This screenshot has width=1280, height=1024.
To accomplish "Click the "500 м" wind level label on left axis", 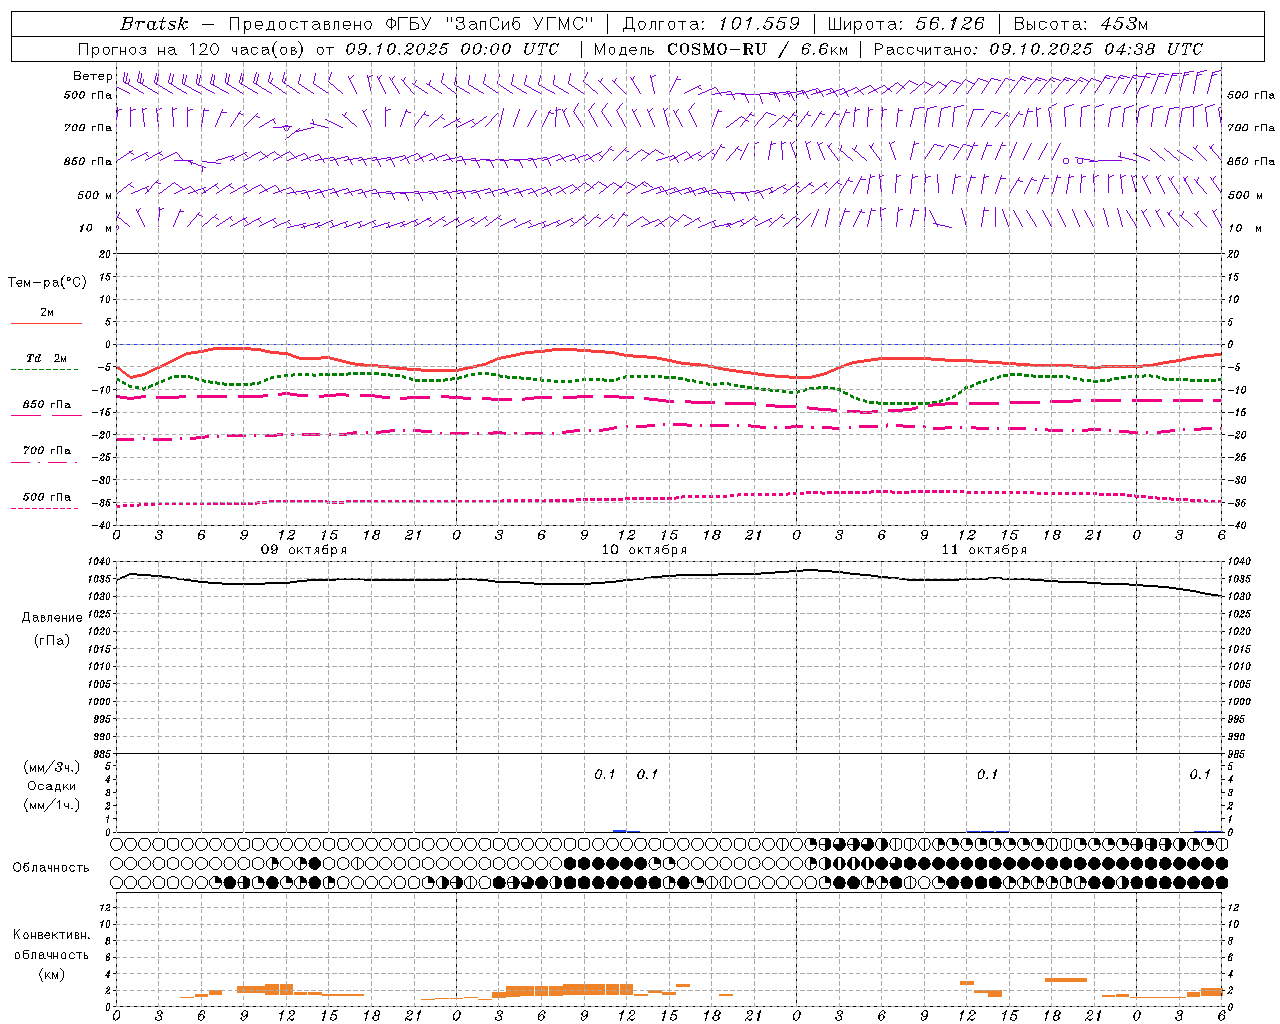I will (95, 195).
